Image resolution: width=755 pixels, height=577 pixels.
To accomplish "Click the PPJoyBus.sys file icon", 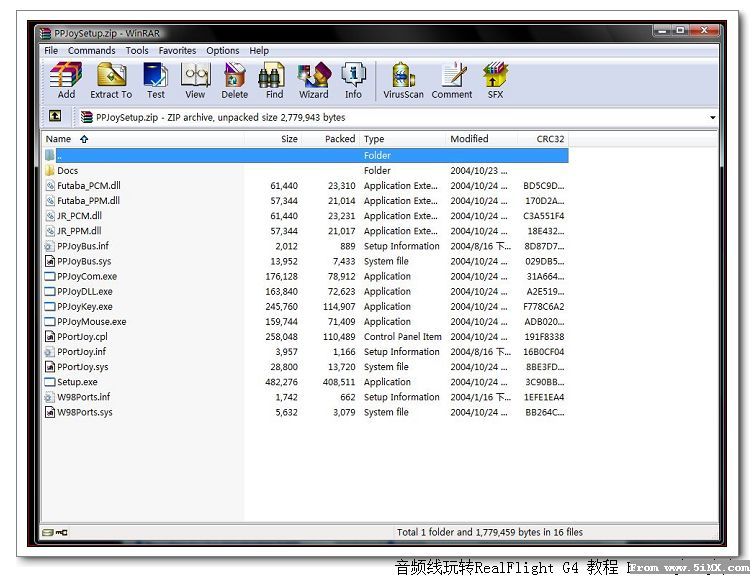I will (50, 261).
